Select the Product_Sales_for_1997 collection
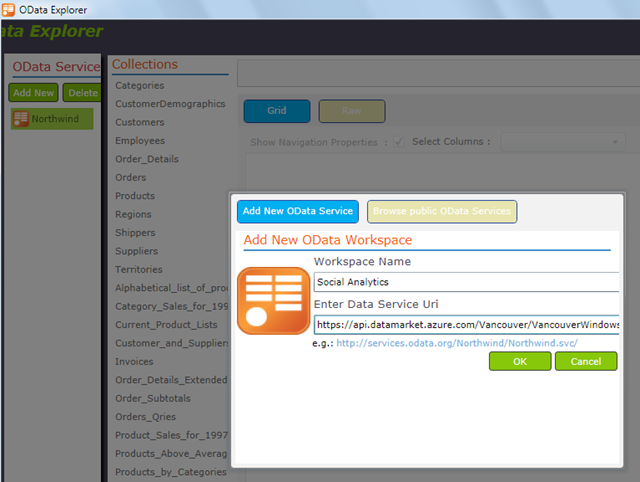 (x=171, y=435)
